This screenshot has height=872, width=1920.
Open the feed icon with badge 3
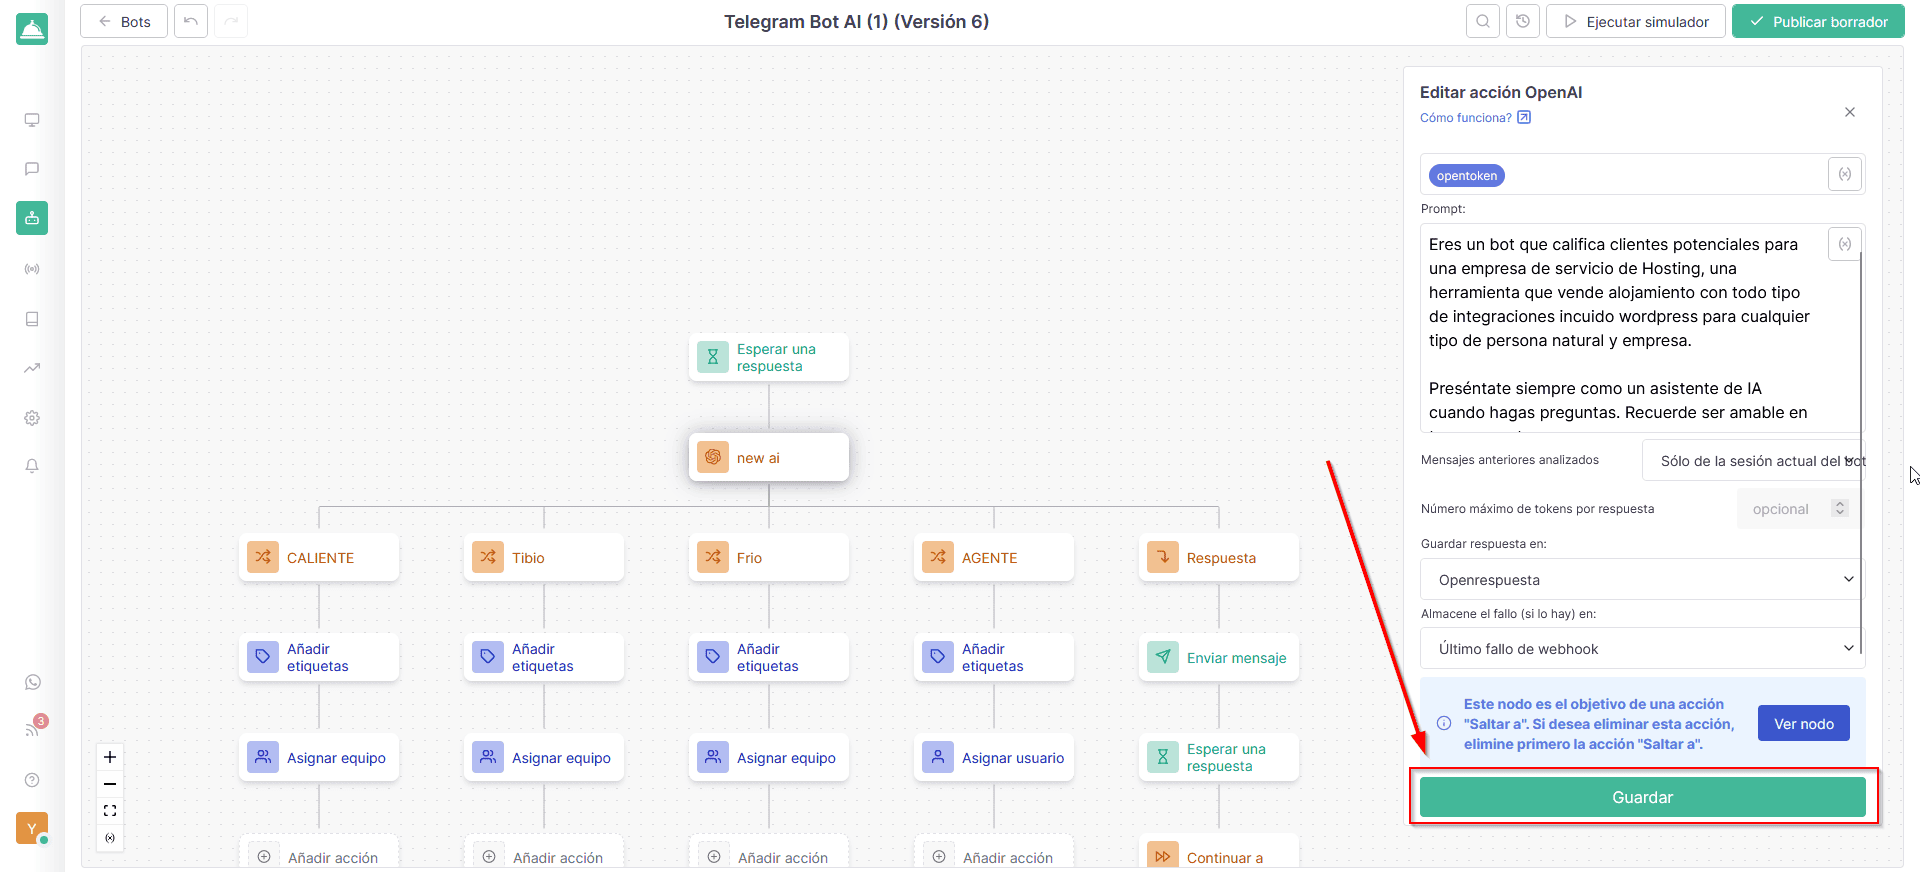34,728
